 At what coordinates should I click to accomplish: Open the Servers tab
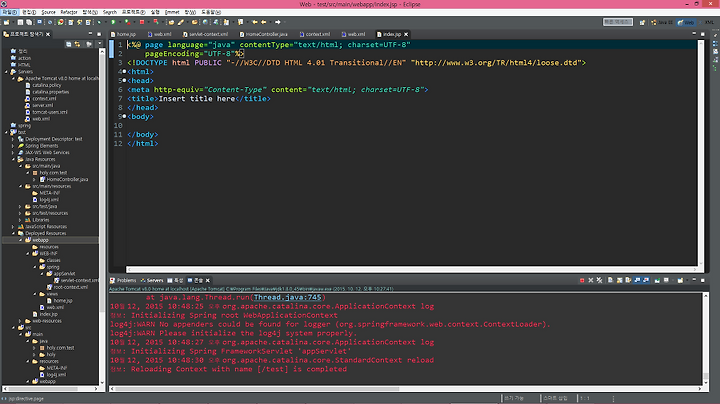click(152, 281)
